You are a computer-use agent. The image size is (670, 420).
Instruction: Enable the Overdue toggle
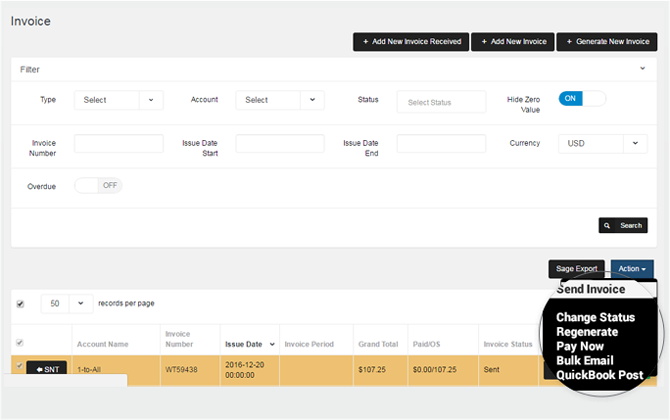pyautogui.click(x=98, y=185)
